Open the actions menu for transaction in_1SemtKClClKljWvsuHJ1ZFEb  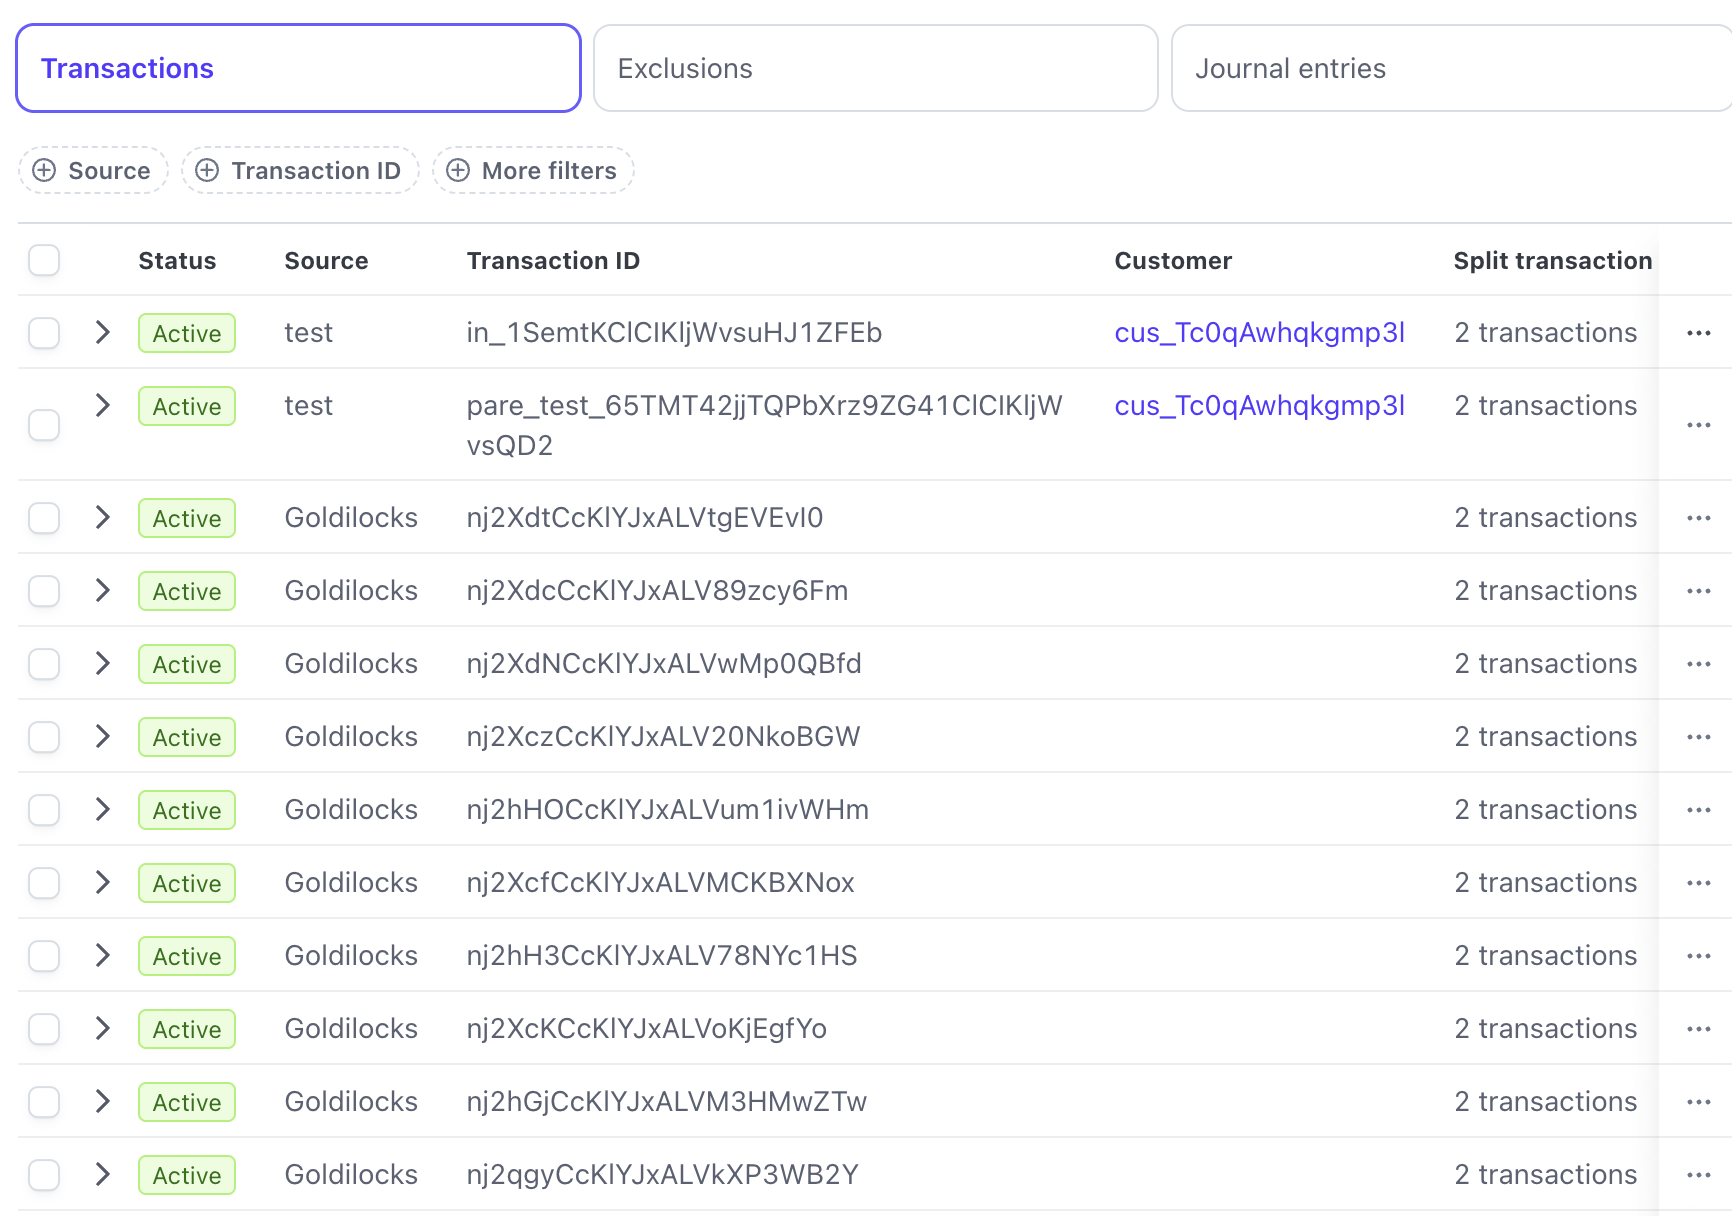click(x=1699, y=332)
